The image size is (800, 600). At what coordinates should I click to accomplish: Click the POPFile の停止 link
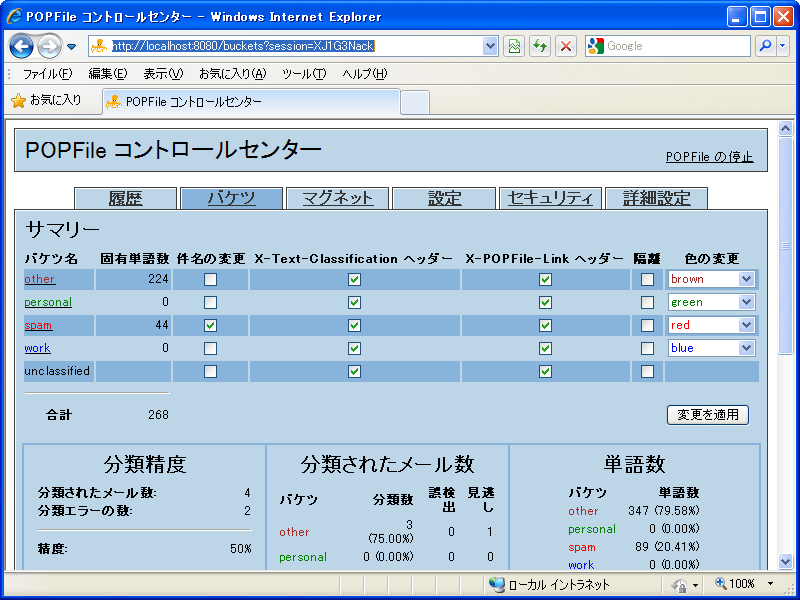tap(710, 157)
